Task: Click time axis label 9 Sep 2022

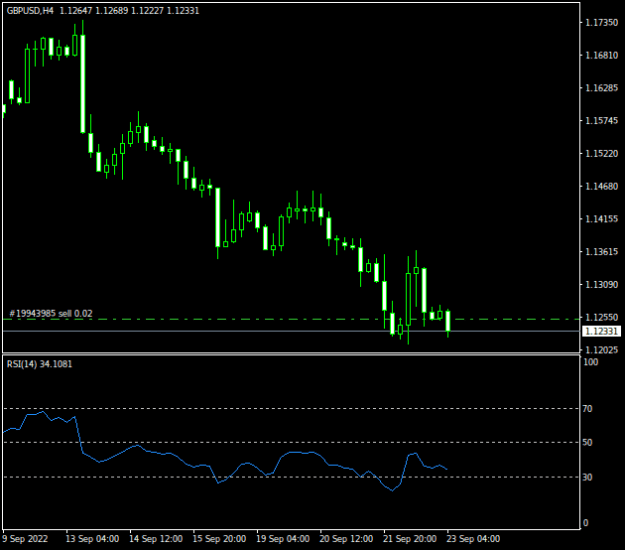Action: pos(25,539)
